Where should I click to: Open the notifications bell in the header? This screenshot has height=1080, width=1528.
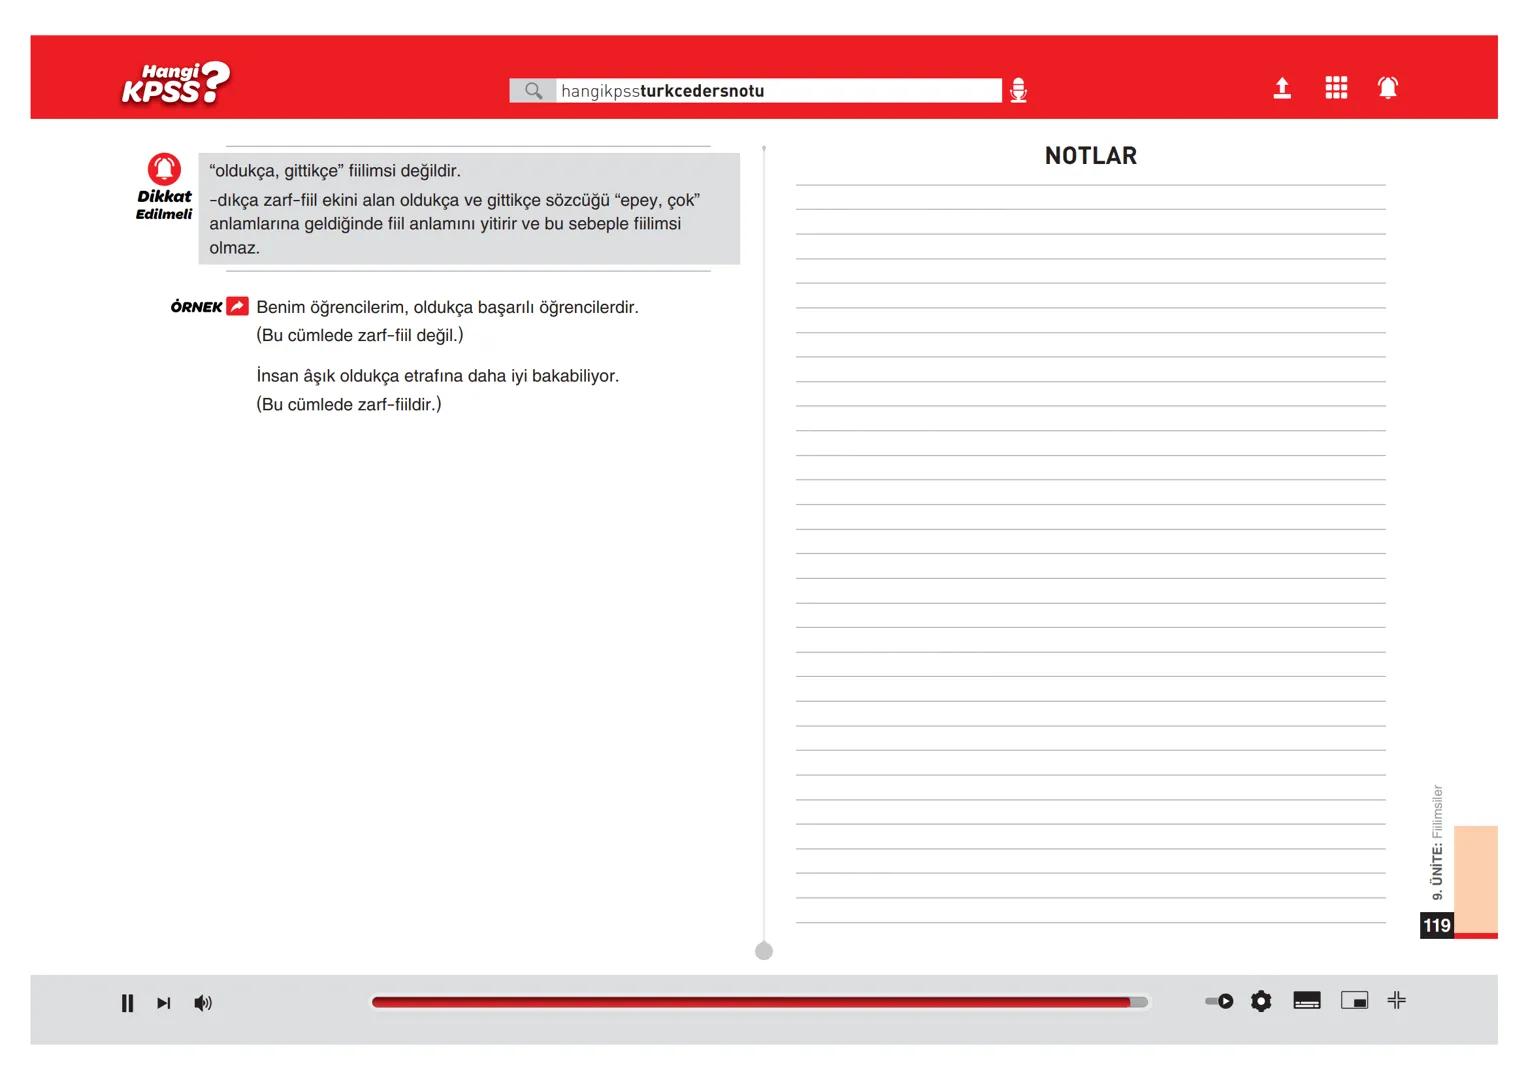click(x=1388, y=88)
